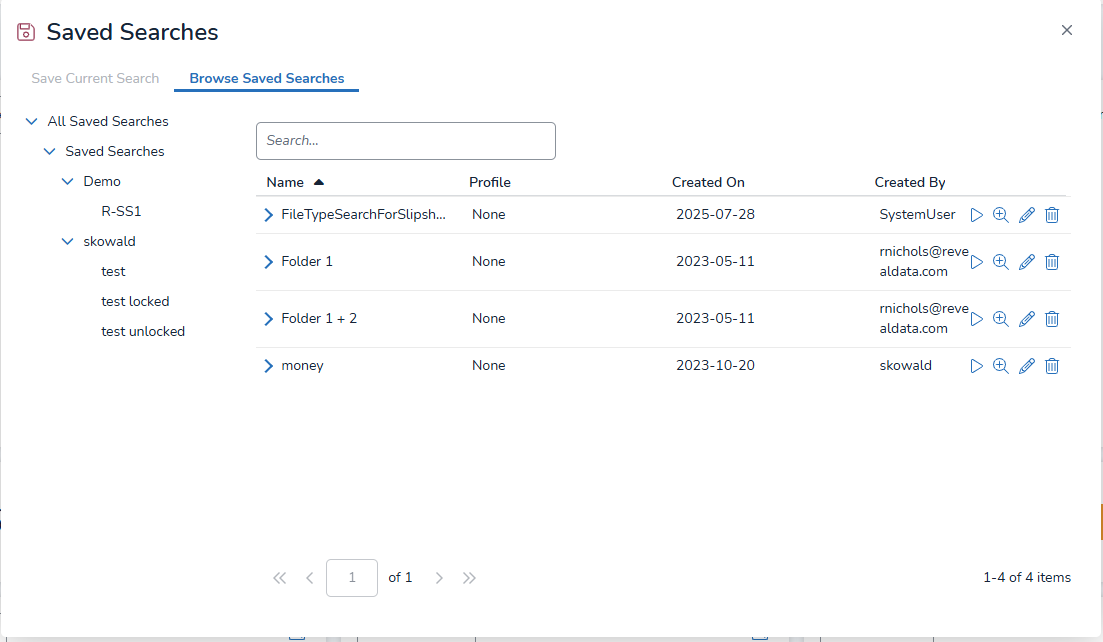Focus the Search input field

point(405,141)
